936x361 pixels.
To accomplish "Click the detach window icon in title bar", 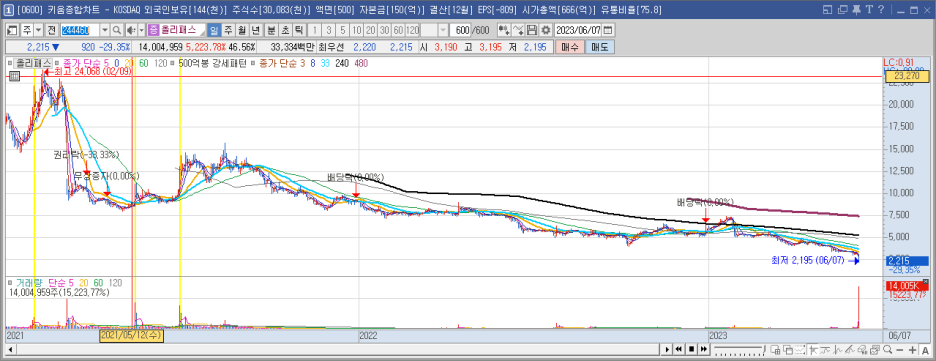I will click(827, 10).
